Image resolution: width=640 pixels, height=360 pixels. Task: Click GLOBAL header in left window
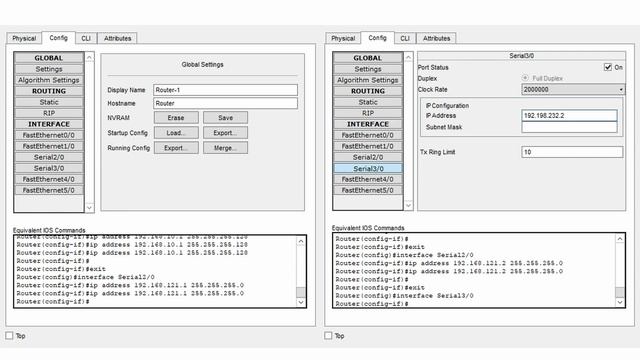click(49, 58)
